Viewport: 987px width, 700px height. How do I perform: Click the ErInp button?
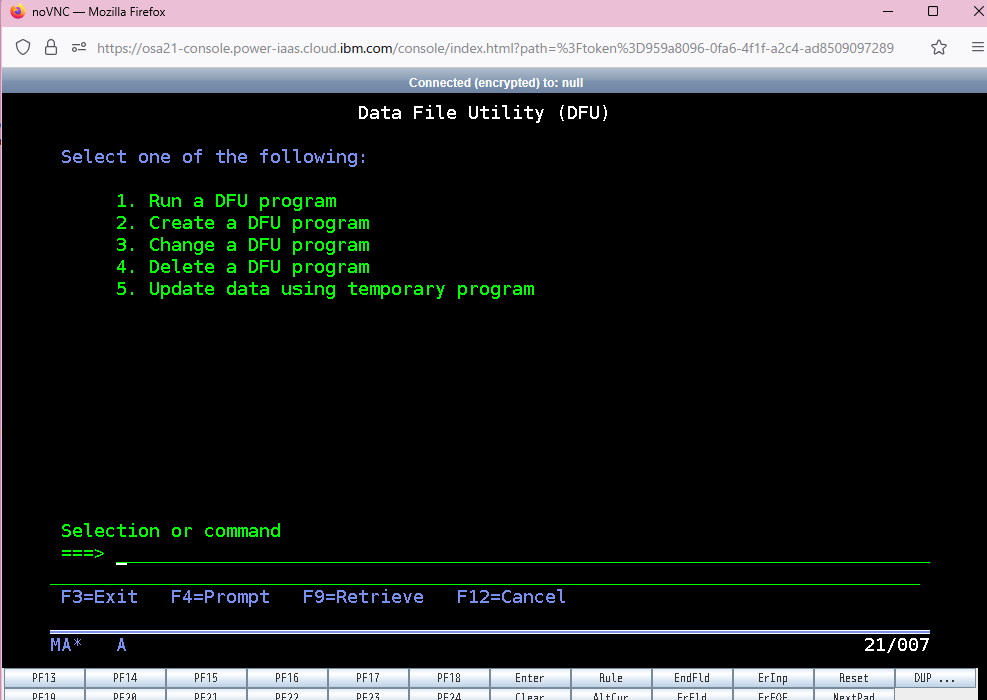point(773,678)
